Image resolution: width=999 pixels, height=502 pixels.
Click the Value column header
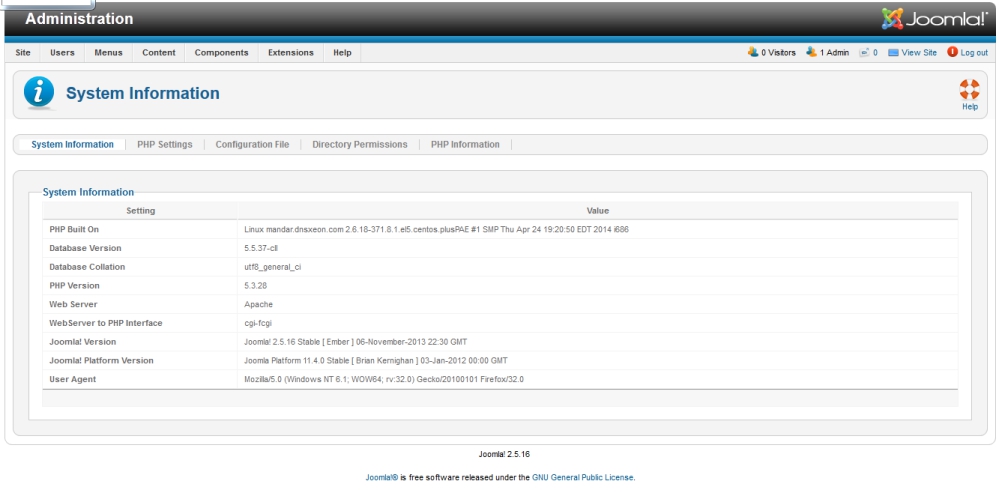(x=598, y=211)
